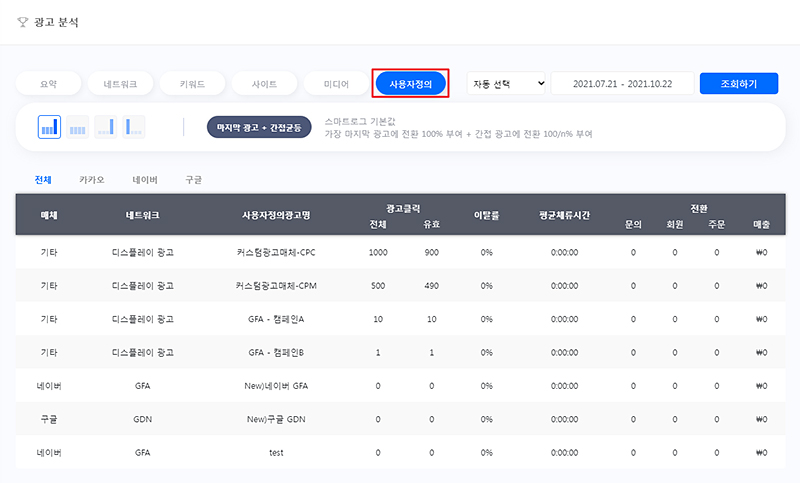Click the 유효 sub-column header

tap(432, 224)
